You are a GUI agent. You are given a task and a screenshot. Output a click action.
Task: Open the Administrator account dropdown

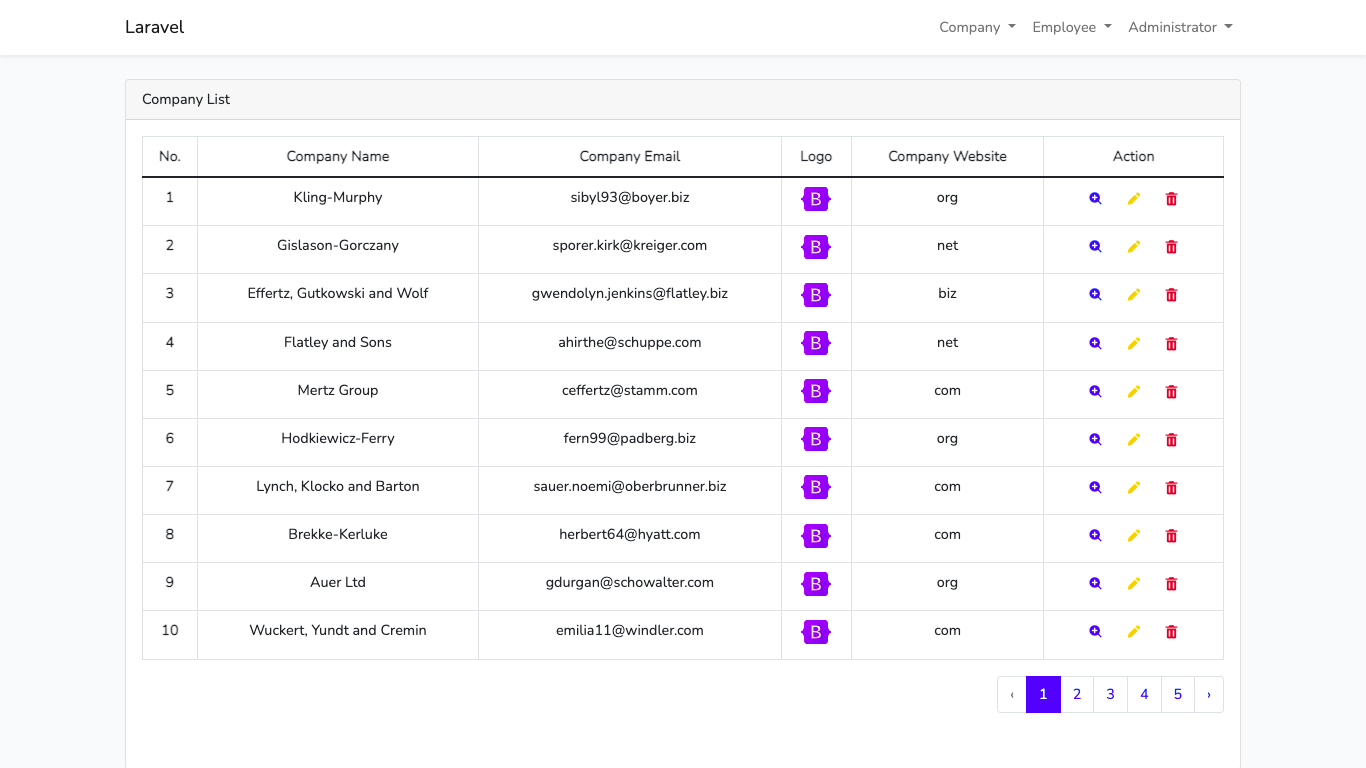(1180, 27)
